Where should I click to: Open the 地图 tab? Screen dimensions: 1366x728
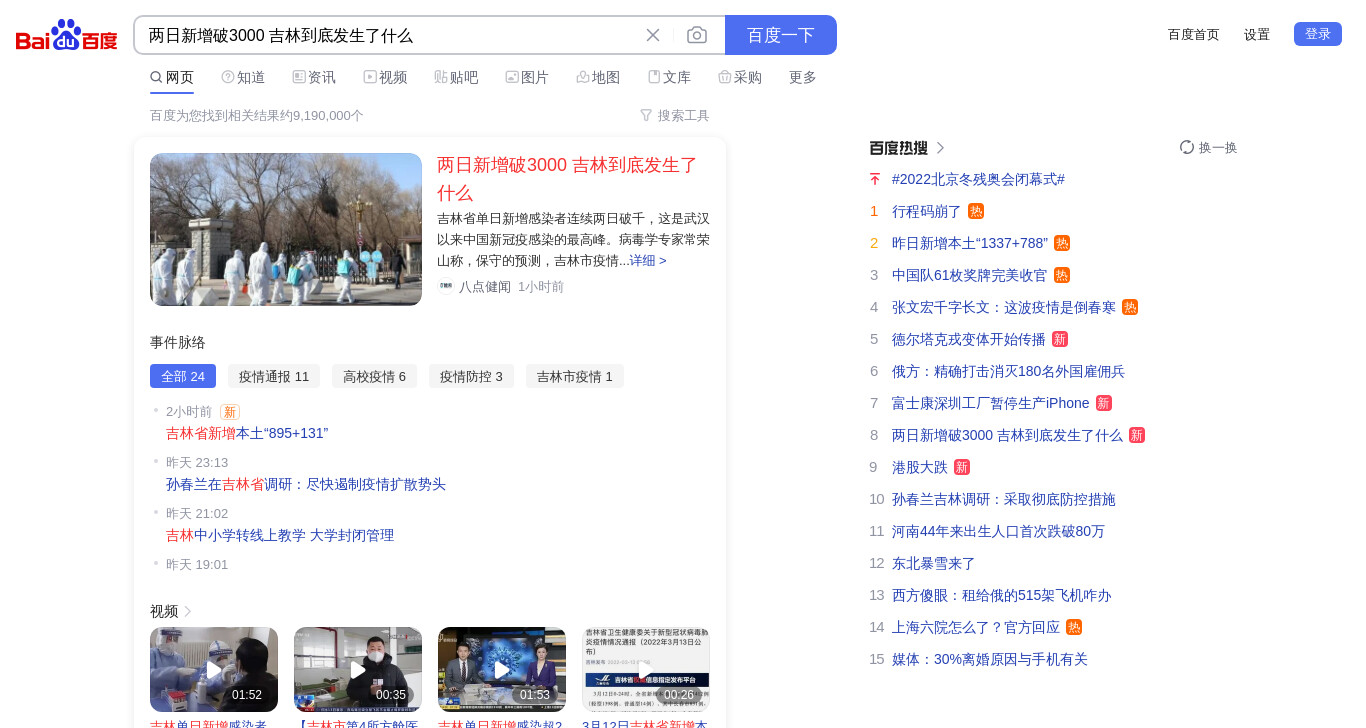(x=598, y=77)
